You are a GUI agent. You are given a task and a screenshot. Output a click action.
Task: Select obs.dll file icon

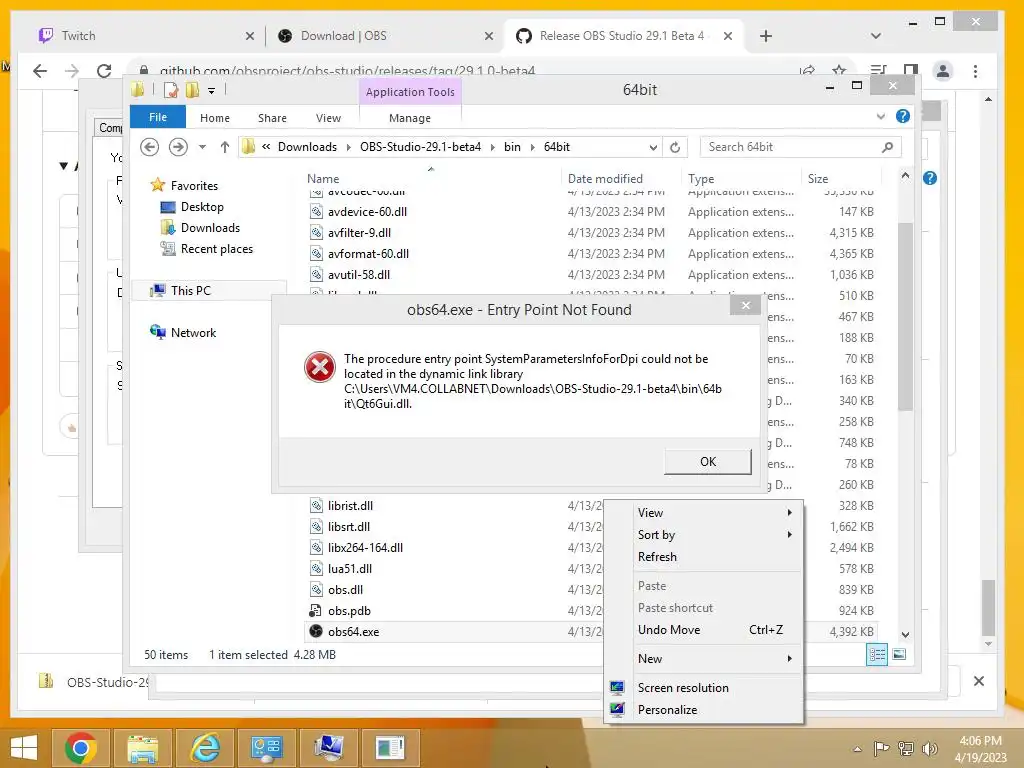click(316, 589)
